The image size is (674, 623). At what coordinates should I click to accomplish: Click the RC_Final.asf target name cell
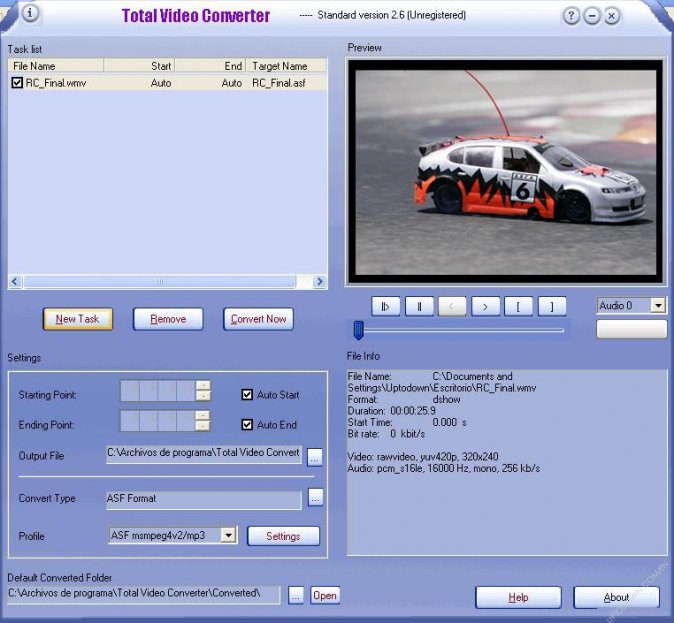pos(279,83)
